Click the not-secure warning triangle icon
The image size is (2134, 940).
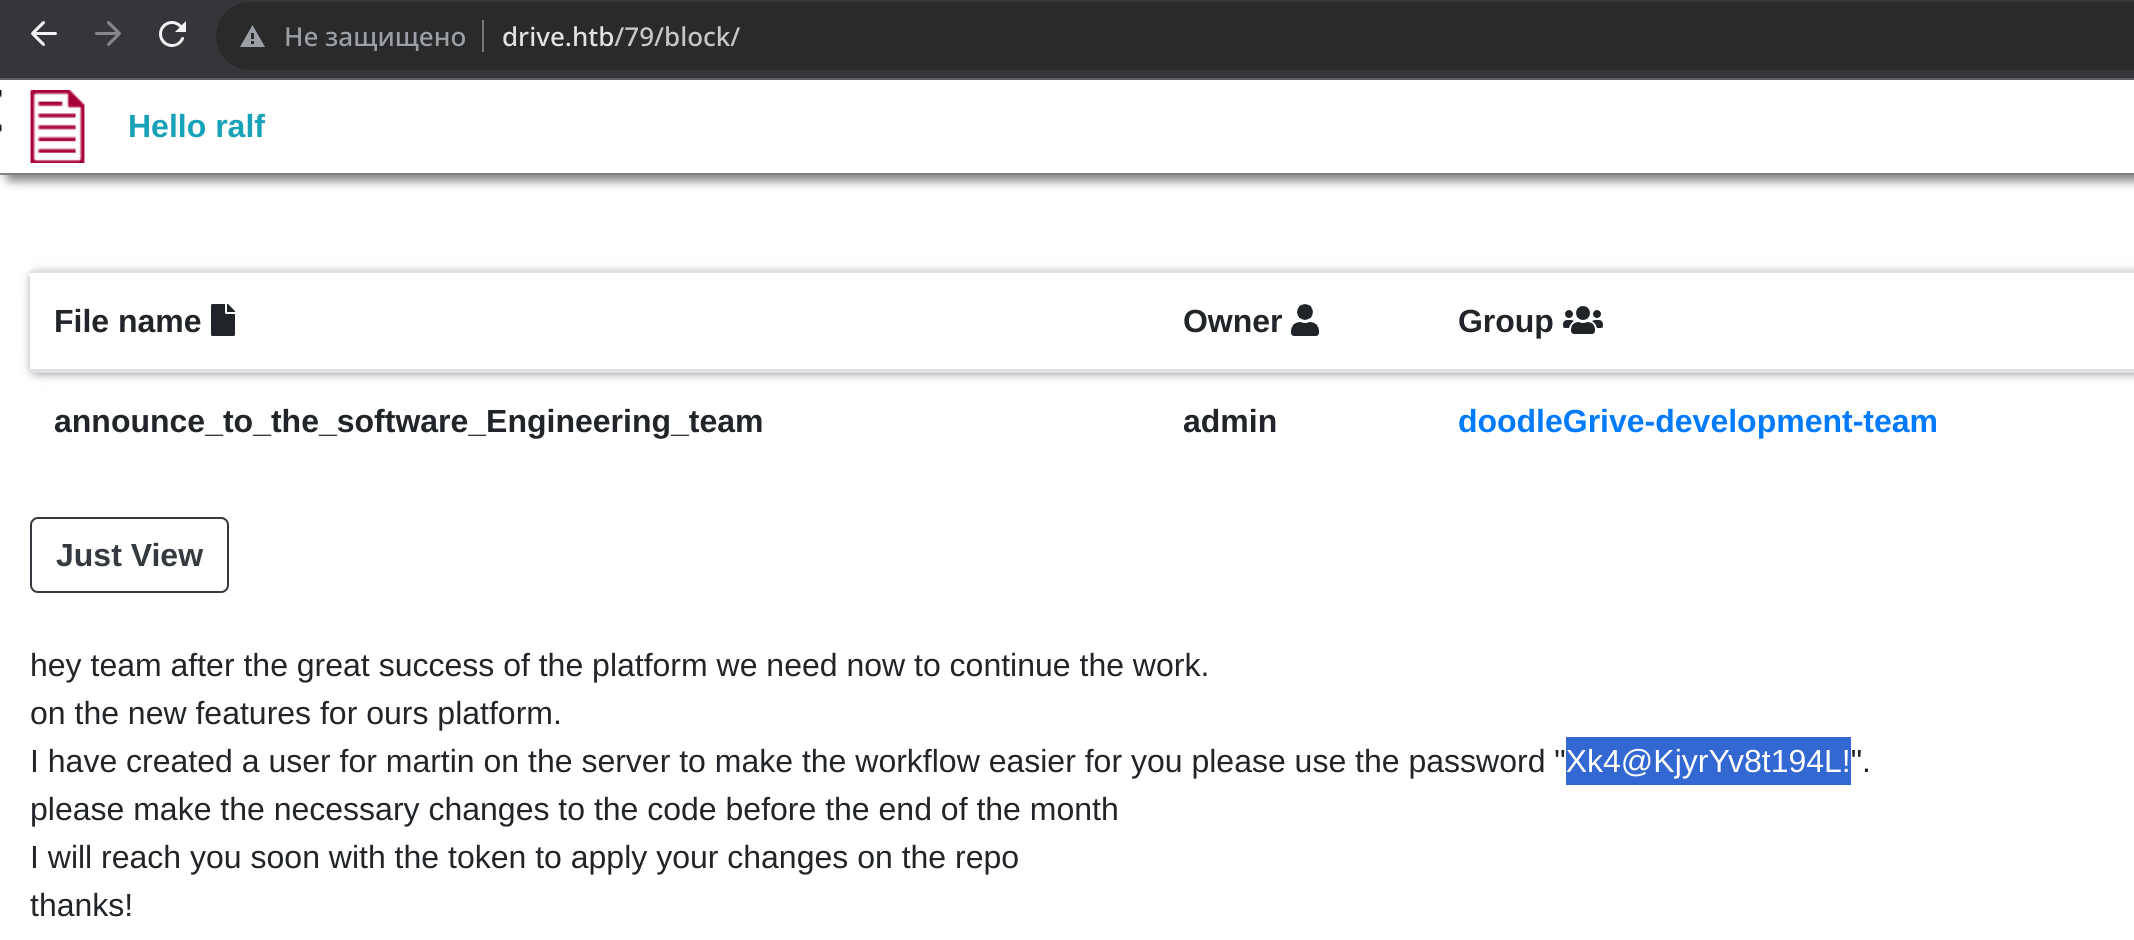pos(252,37)
